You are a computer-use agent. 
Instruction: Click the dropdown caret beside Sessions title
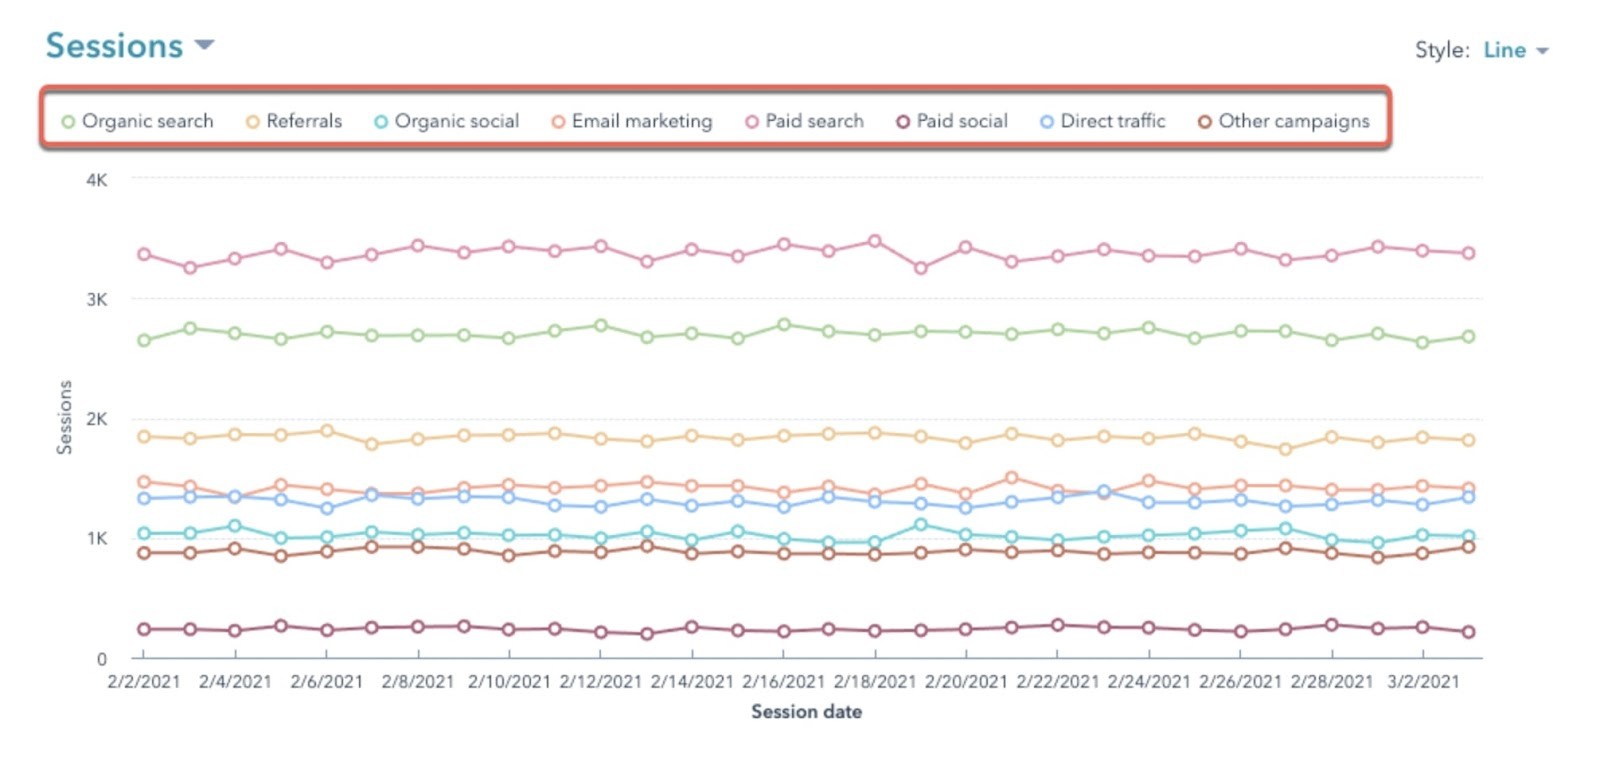pos(204,45)
